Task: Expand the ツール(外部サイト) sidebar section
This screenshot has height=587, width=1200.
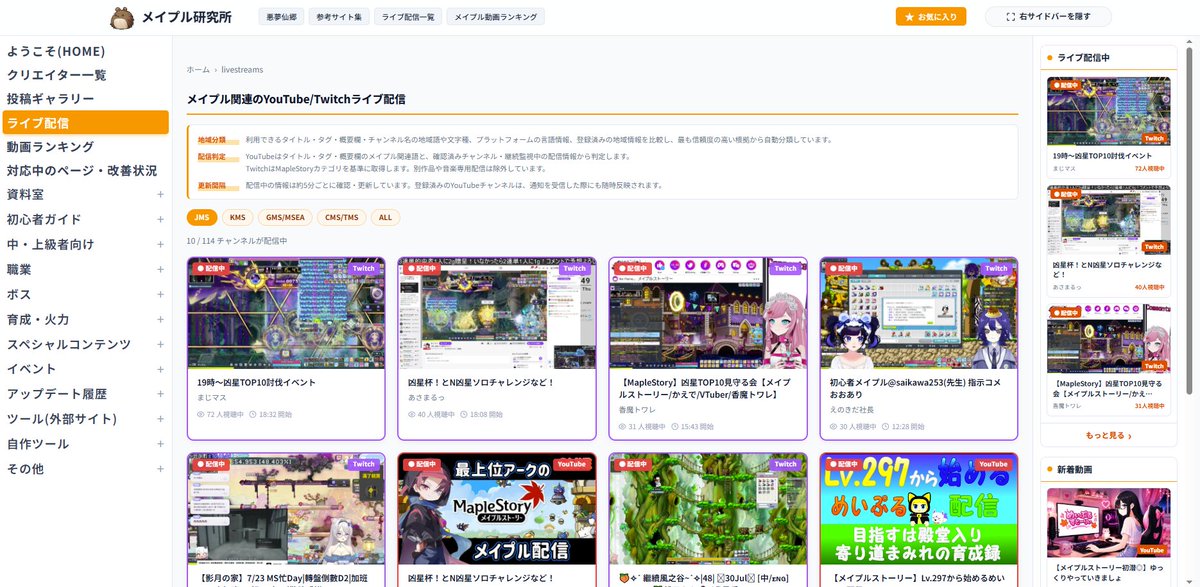Action: pos(160,419)
